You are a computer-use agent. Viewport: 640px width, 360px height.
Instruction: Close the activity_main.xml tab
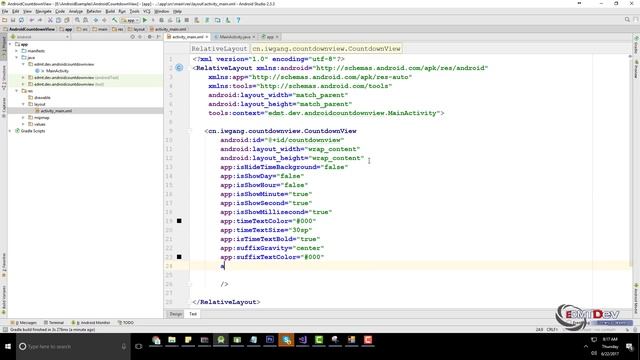pos(207,37)
